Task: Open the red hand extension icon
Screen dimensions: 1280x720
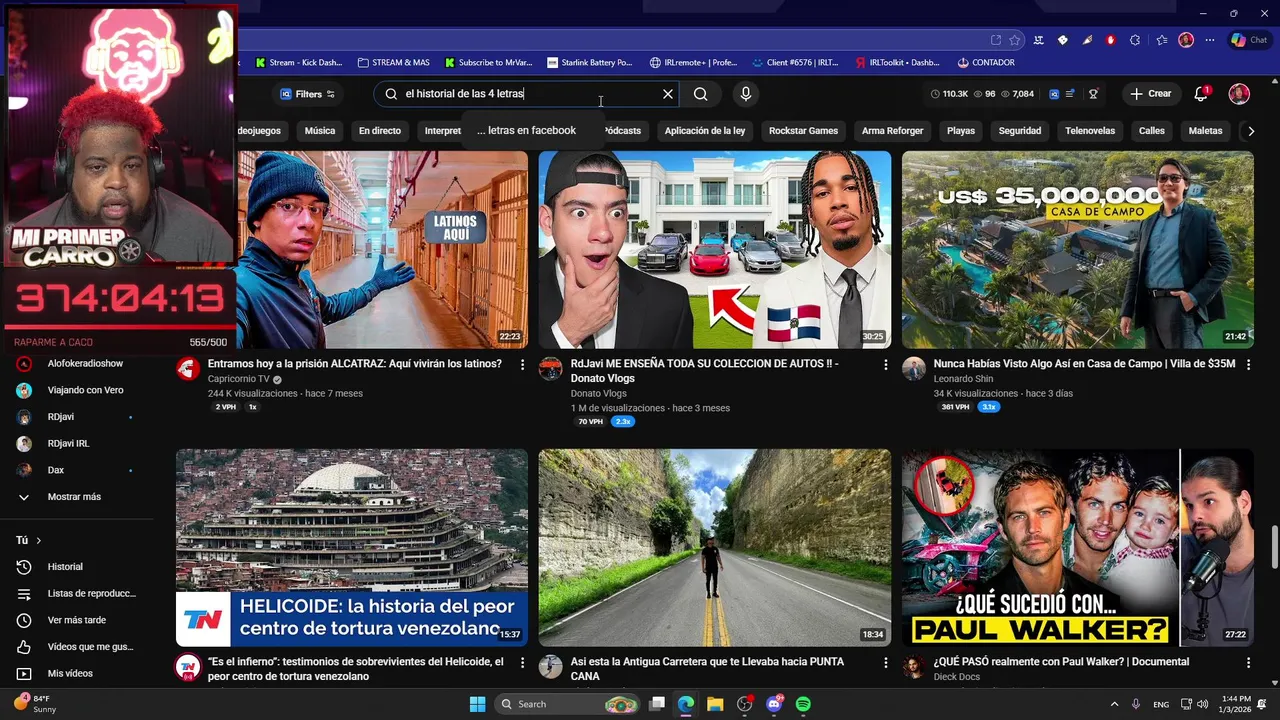Action: (x=1110, y=40)
